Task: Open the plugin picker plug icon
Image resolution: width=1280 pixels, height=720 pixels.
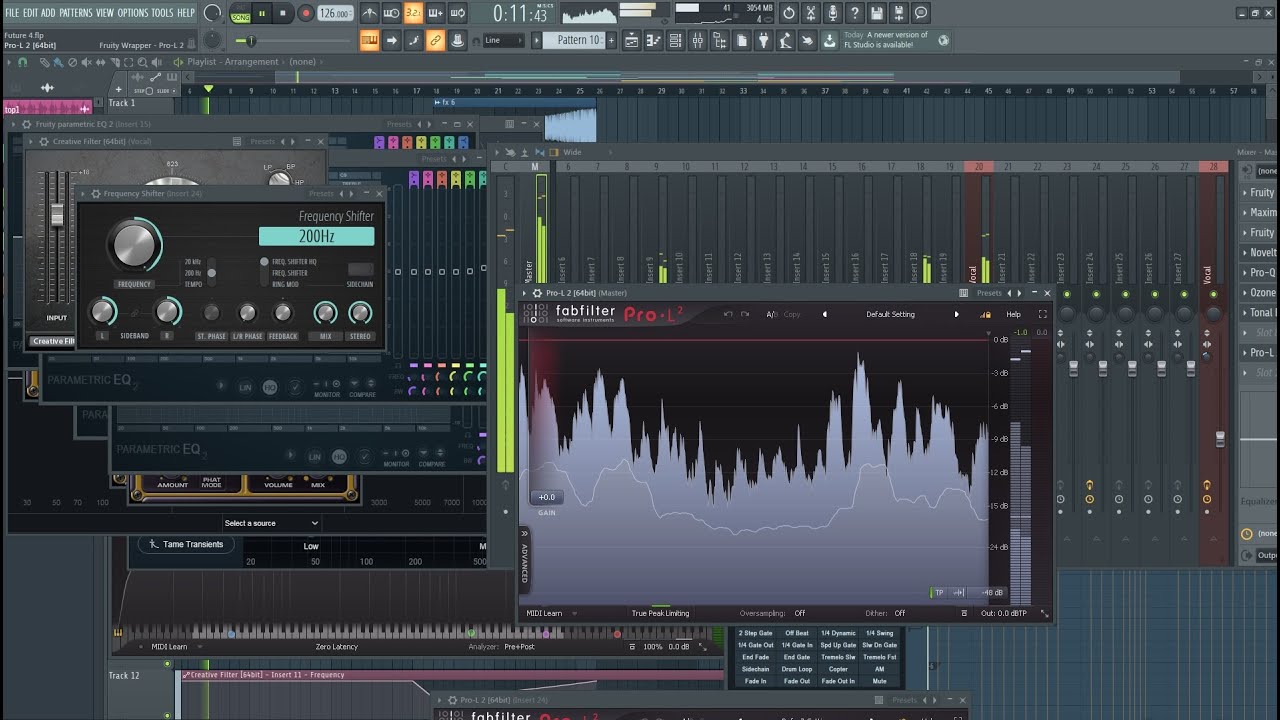Action: tap(764, 41)
